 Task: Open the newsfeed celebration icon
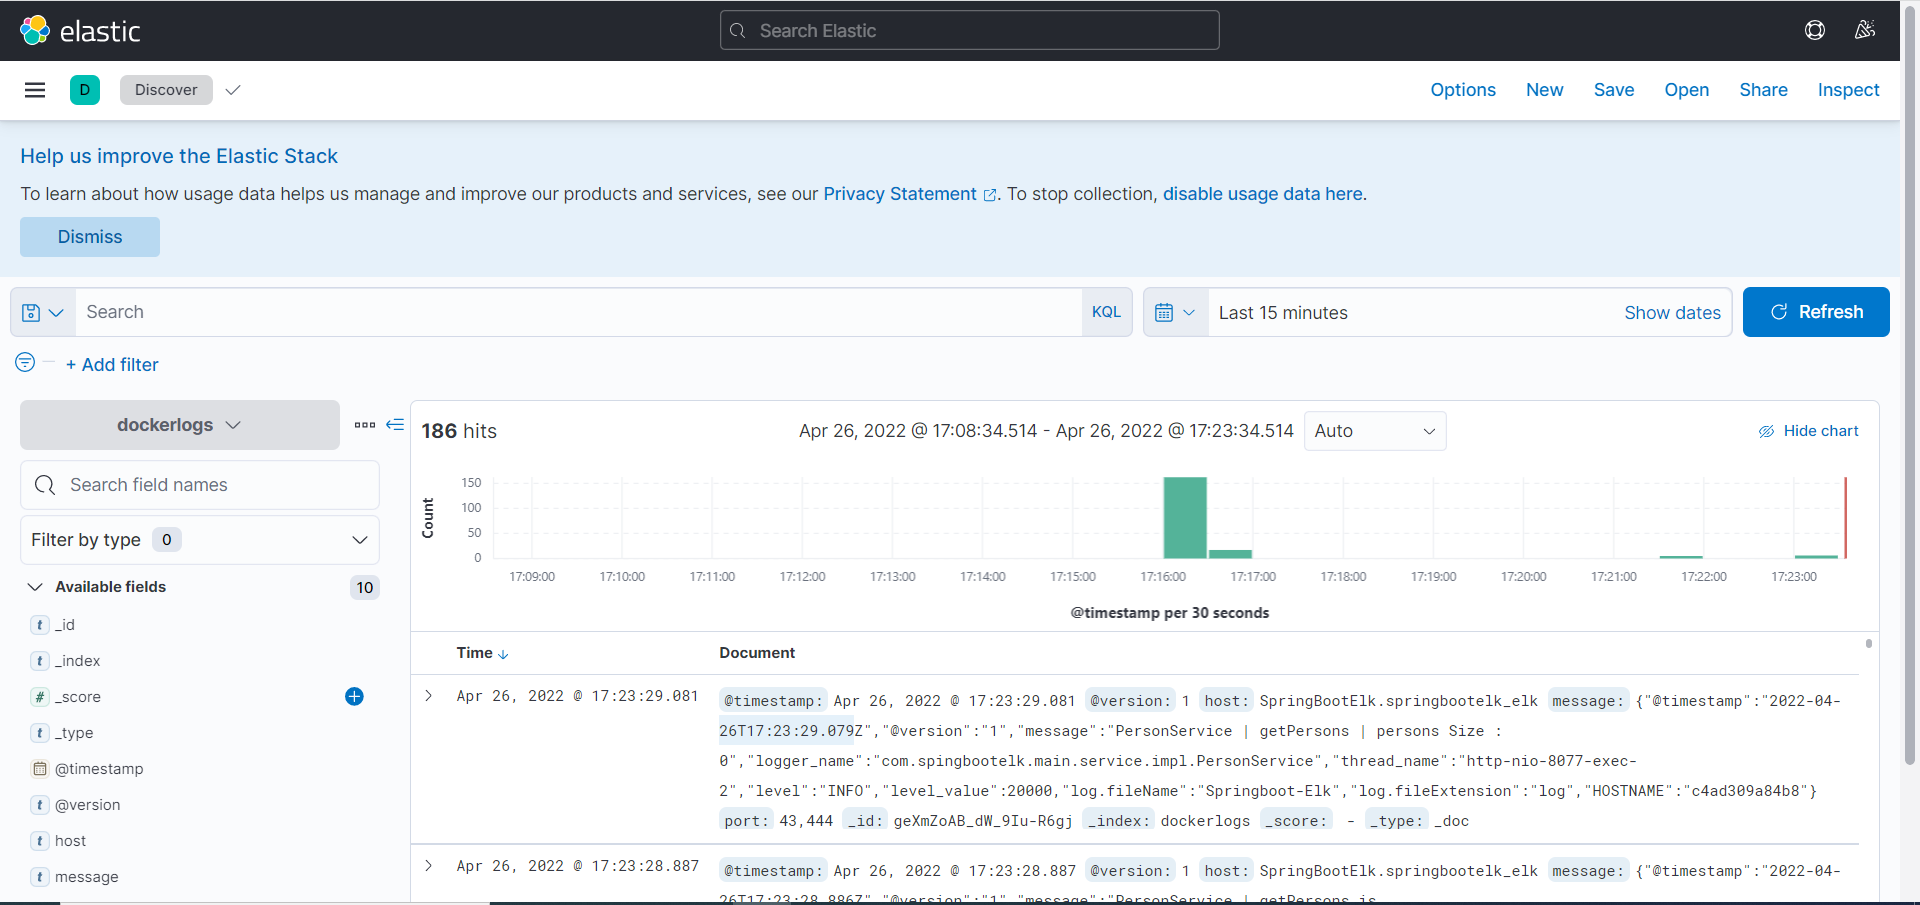pos(1865,30)
